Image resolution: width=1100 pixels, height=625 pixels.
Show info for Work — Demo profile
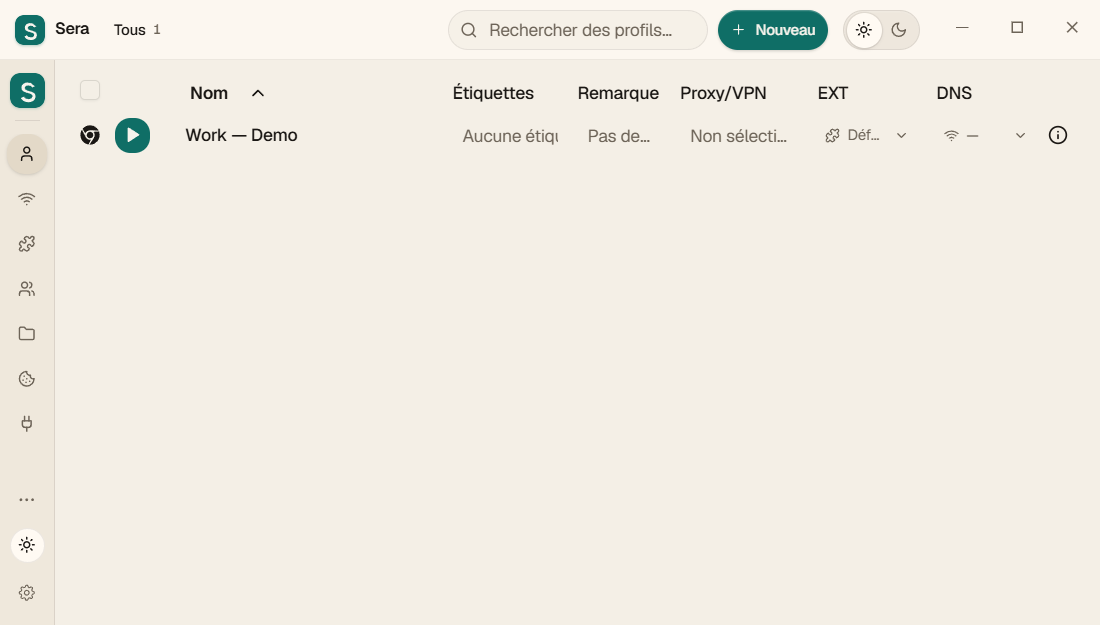pyautogui.click(x=1057, y=135)
